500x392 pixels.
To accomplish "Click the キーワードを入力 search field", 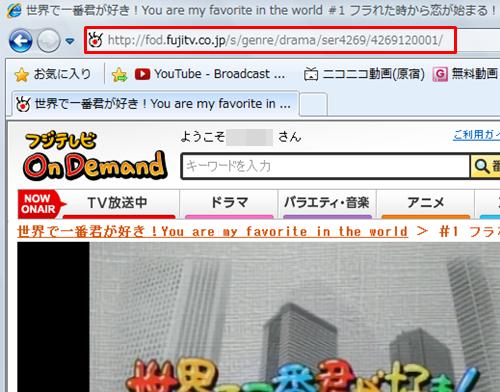I will 326,166.
